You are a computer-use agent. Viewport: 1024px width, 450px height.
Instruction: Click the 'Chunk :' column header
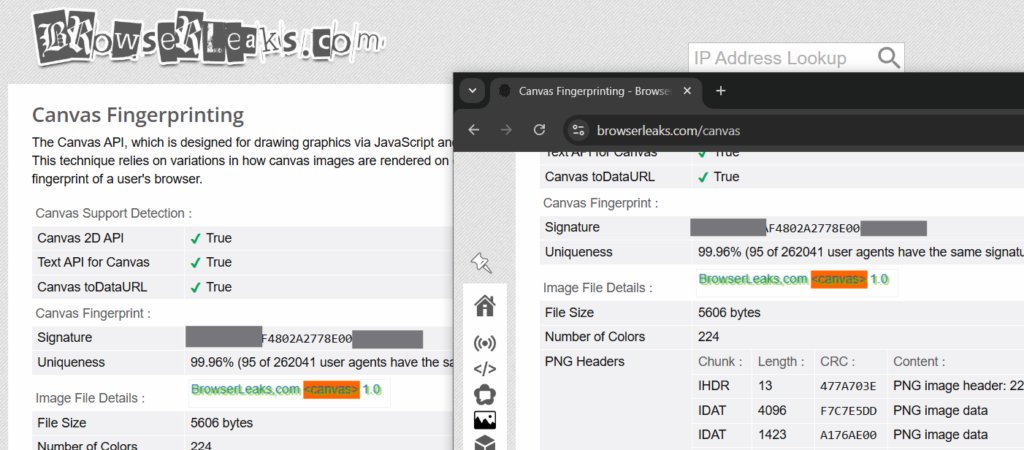(720, 362)
